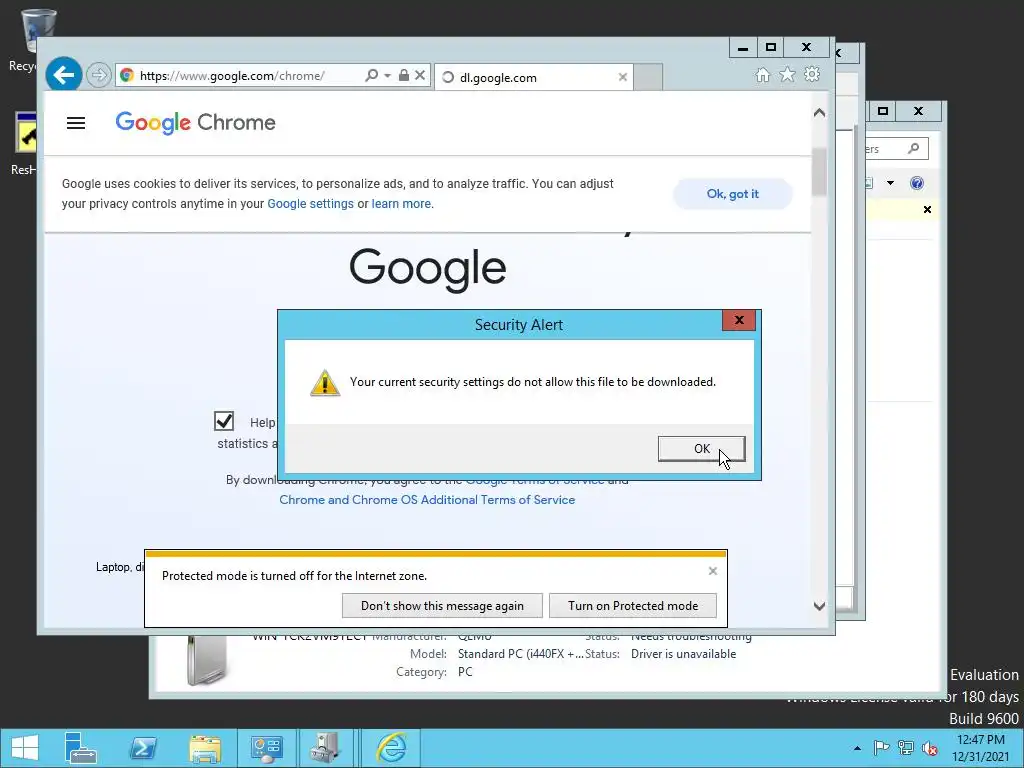Click the 'Driver is unavailable' status text
Image resolution: width=1024 pixels, height=768 pixels.
point(683,654)
